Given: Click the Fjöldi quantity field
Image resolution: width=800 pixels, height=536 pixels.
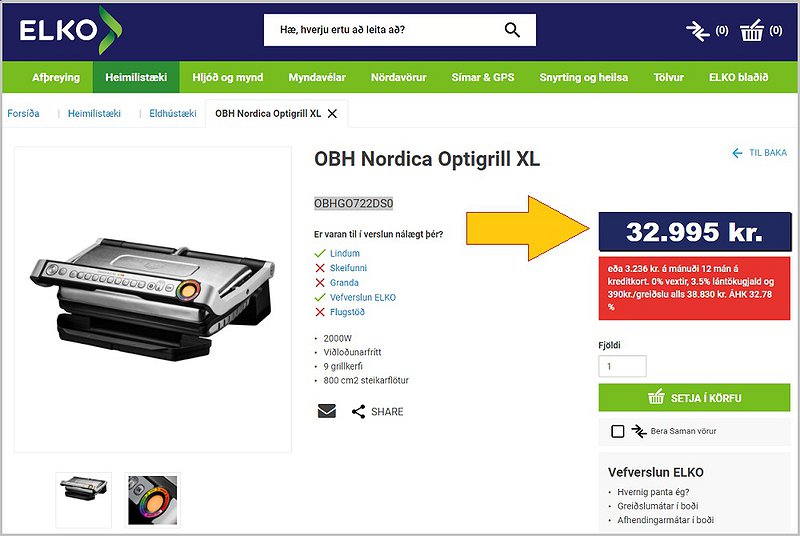Looking at the screenshot, I should (x=622, y=366).
